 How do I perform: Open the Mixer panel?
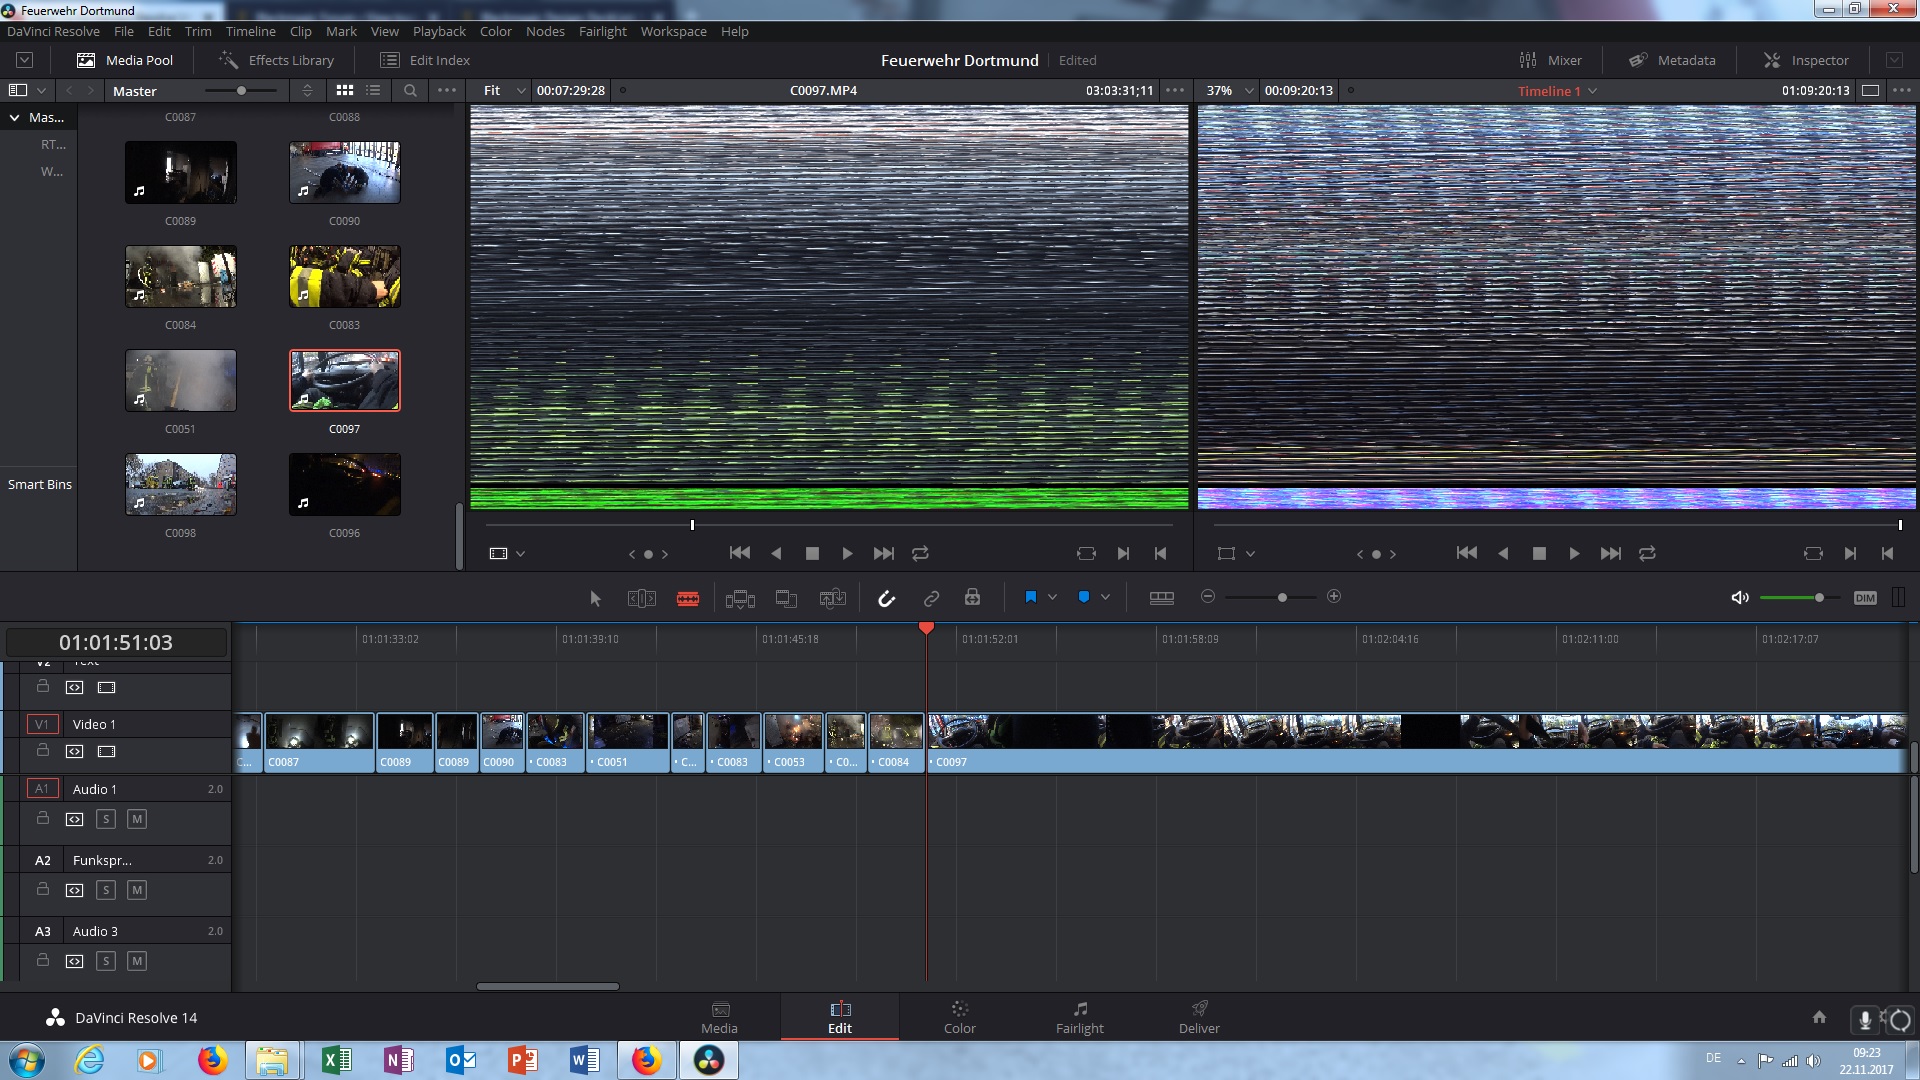coord(1550,60)
